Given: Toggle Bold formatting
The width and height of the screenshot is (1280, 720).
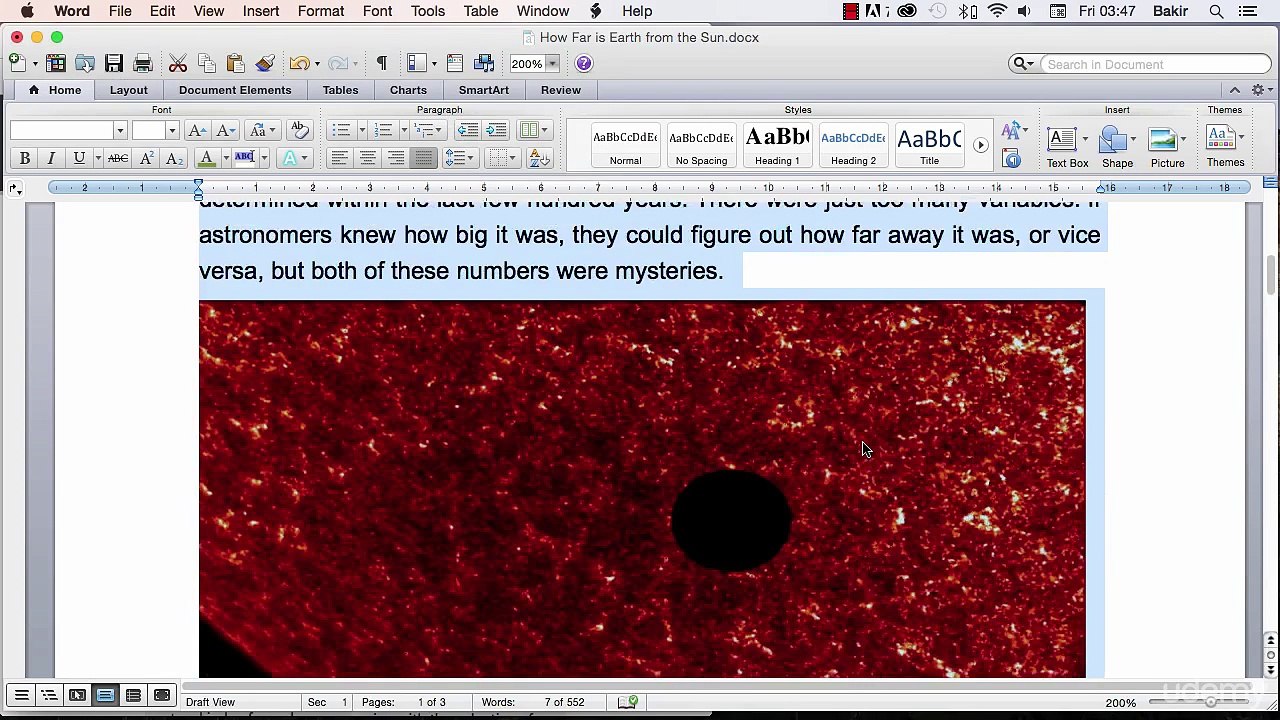Looking at the screenshot, I should tap(24, 158).
